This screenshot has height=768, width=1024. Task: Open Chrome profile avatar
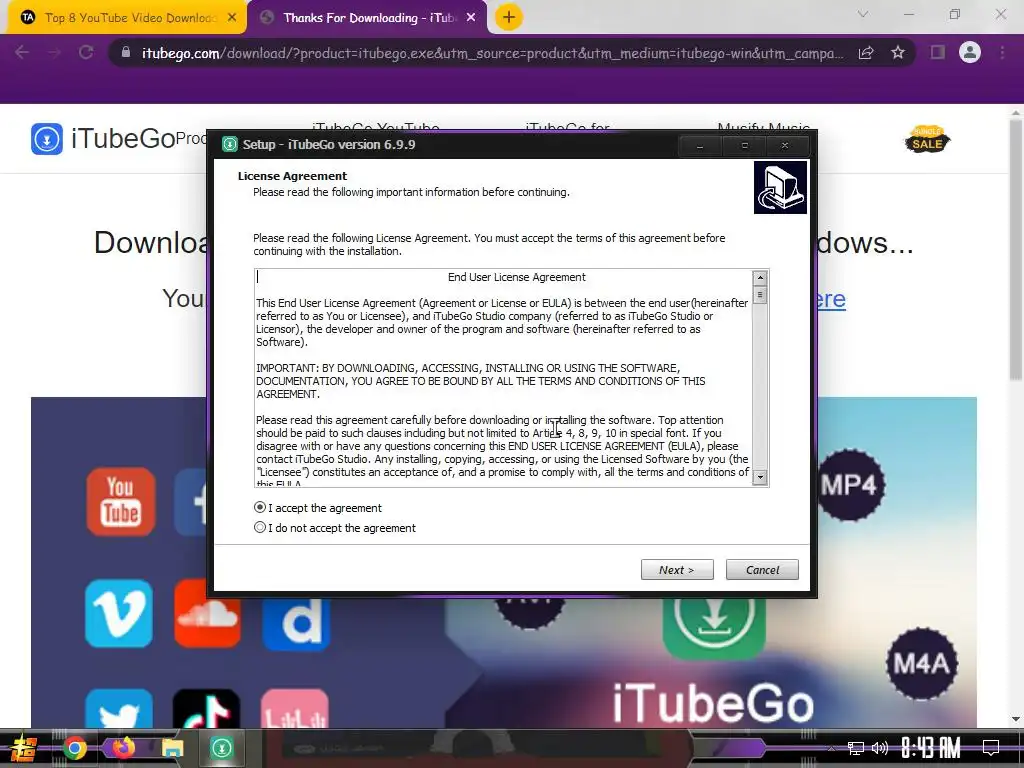point(970,52)
